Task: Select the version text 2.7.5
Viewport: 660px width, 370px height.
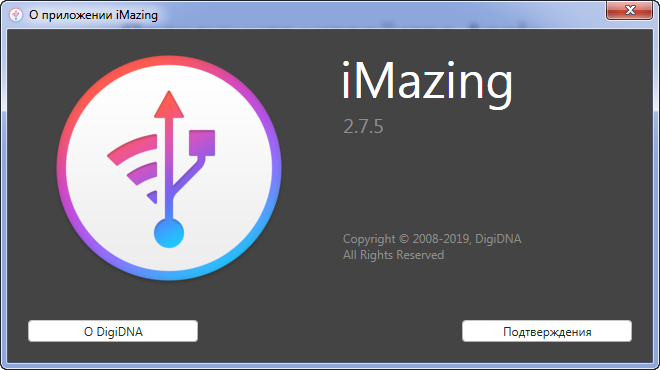Action: [x=363, y=126]
